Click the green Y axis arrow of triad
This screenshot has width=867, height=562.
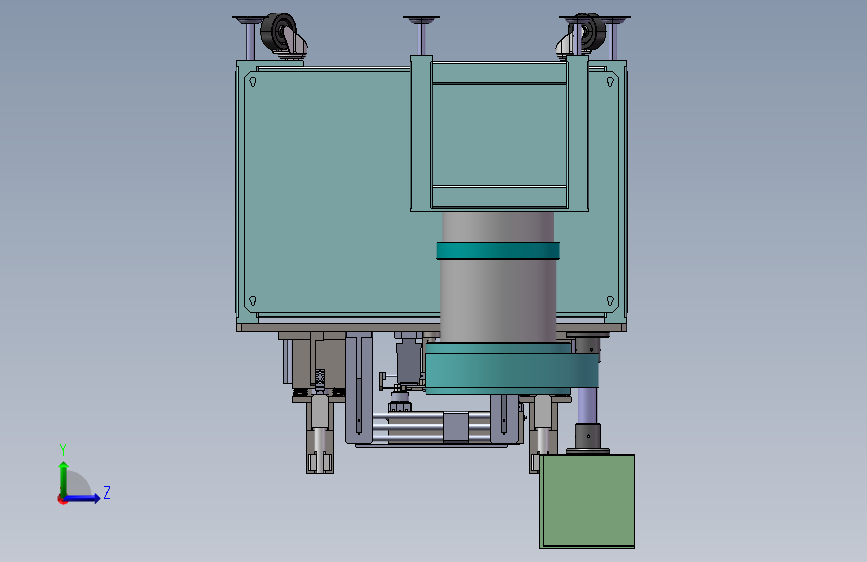click(64, 478)
